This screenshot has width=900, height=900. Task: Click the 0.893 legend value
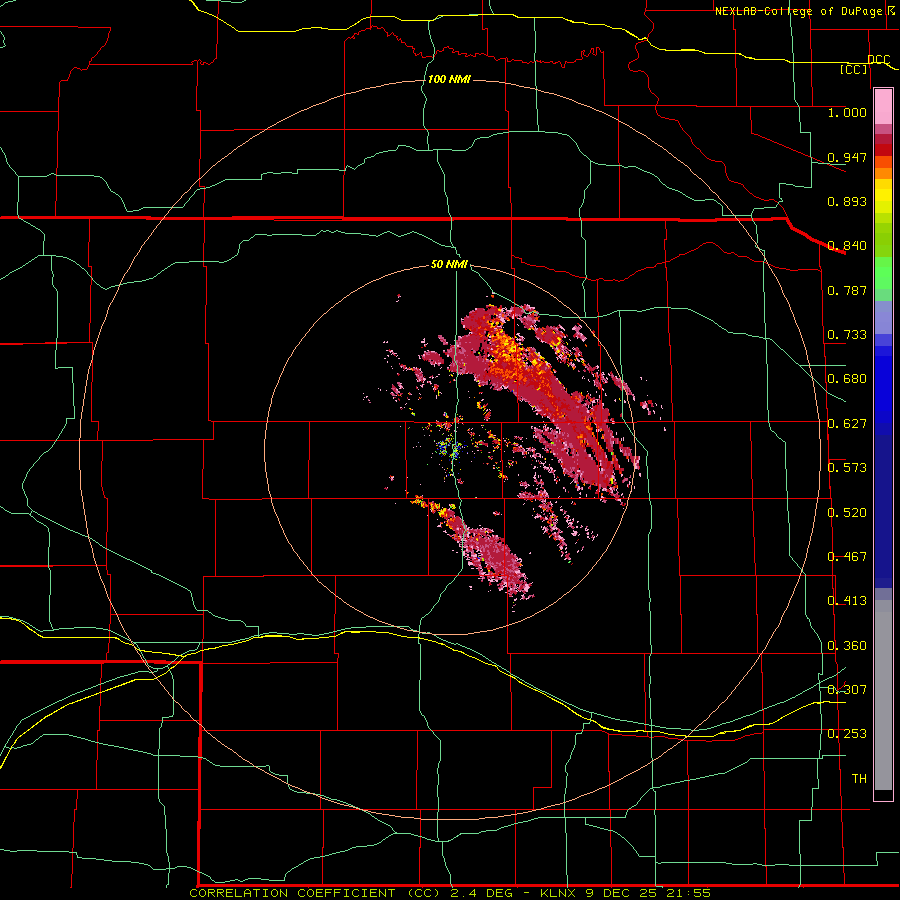click(847, 201)
